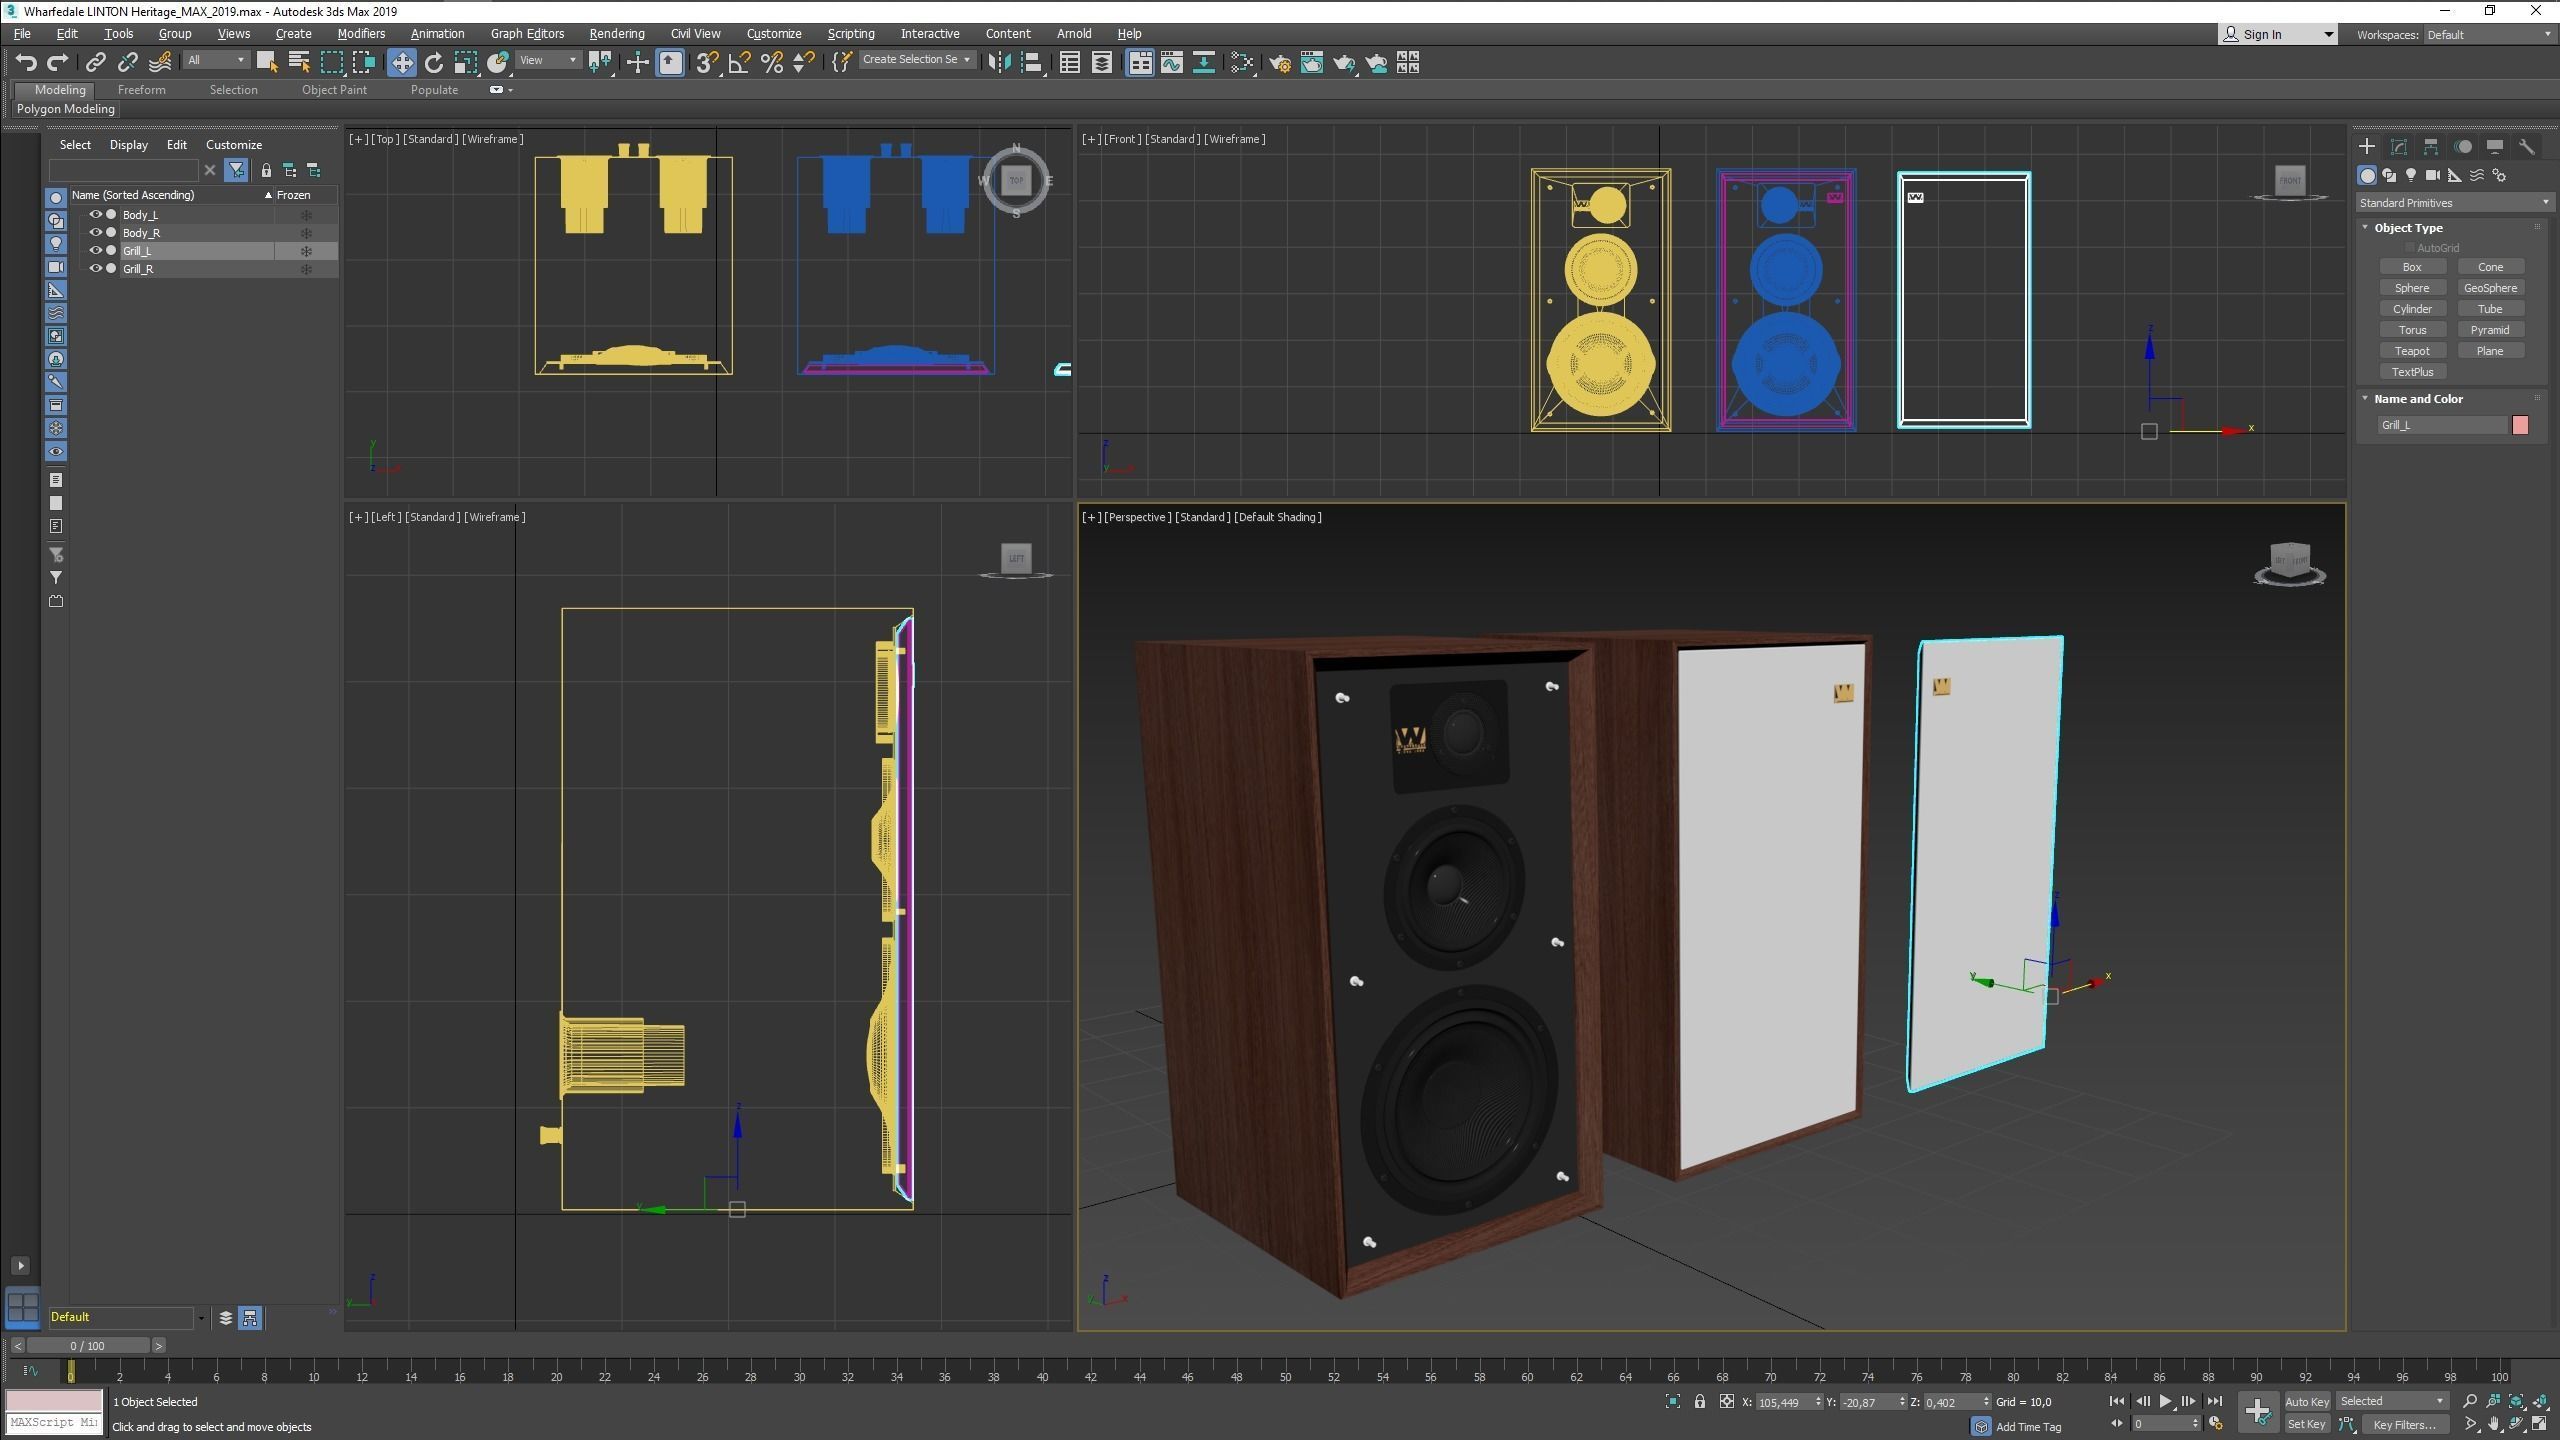This screenshot has width=2560, height=1440.
Task: Hide Body_L with its eye icon
Action: (96, 214)
